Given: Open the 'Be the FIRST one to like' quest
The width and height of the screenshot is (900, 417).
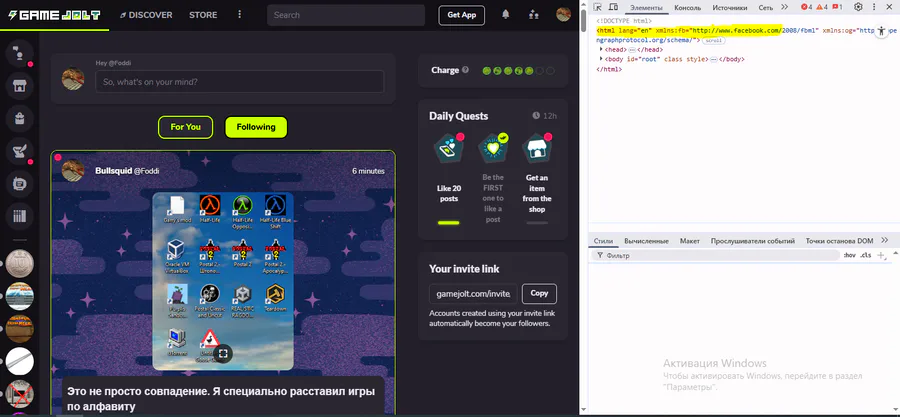Looking at the screenshot, I should click(x=492, y=178).
